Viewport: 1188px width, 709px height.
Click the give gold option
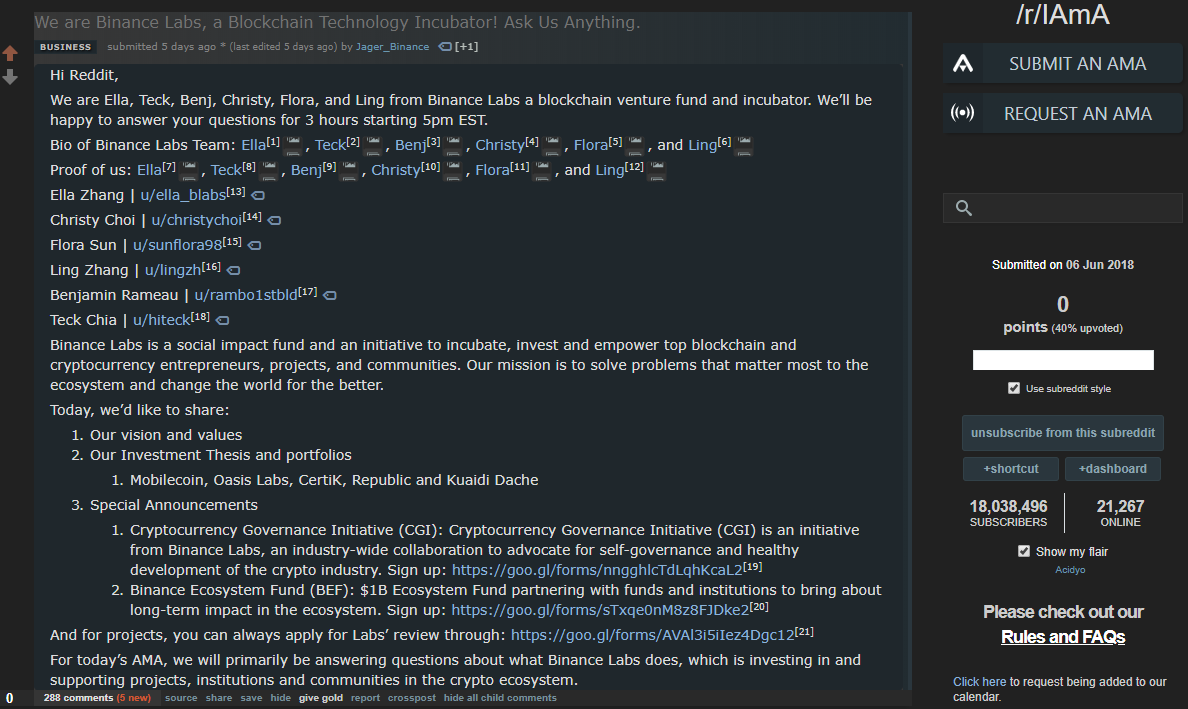pos(320,698)
